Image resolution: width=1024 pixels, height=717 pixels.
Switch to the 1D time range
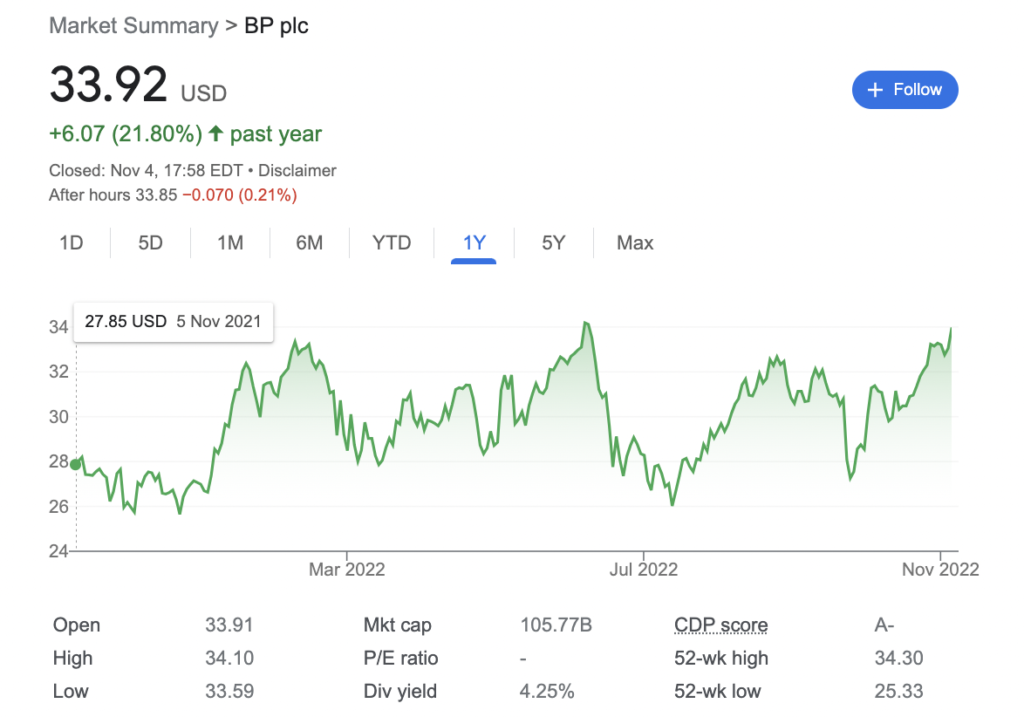pos(71,243)
